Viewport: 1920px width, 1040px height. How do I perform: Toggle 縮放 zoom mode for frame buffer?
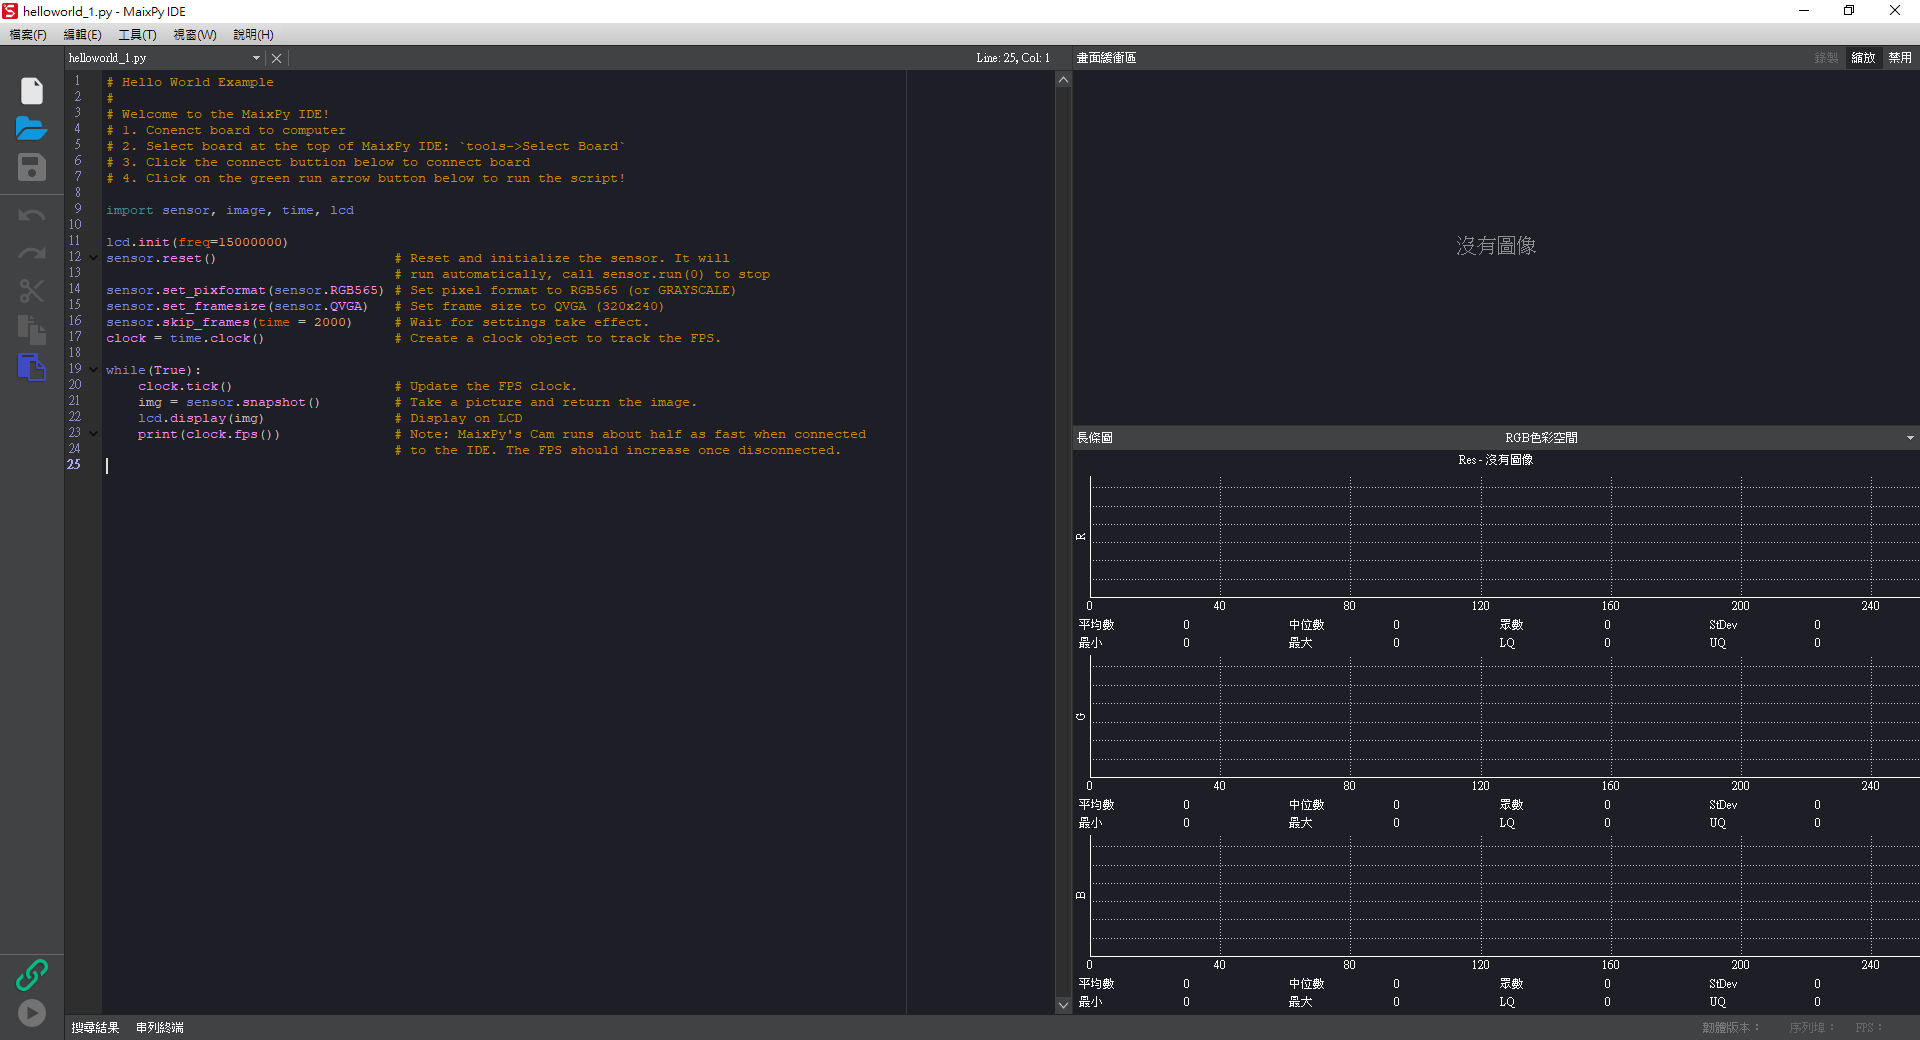1863,57
